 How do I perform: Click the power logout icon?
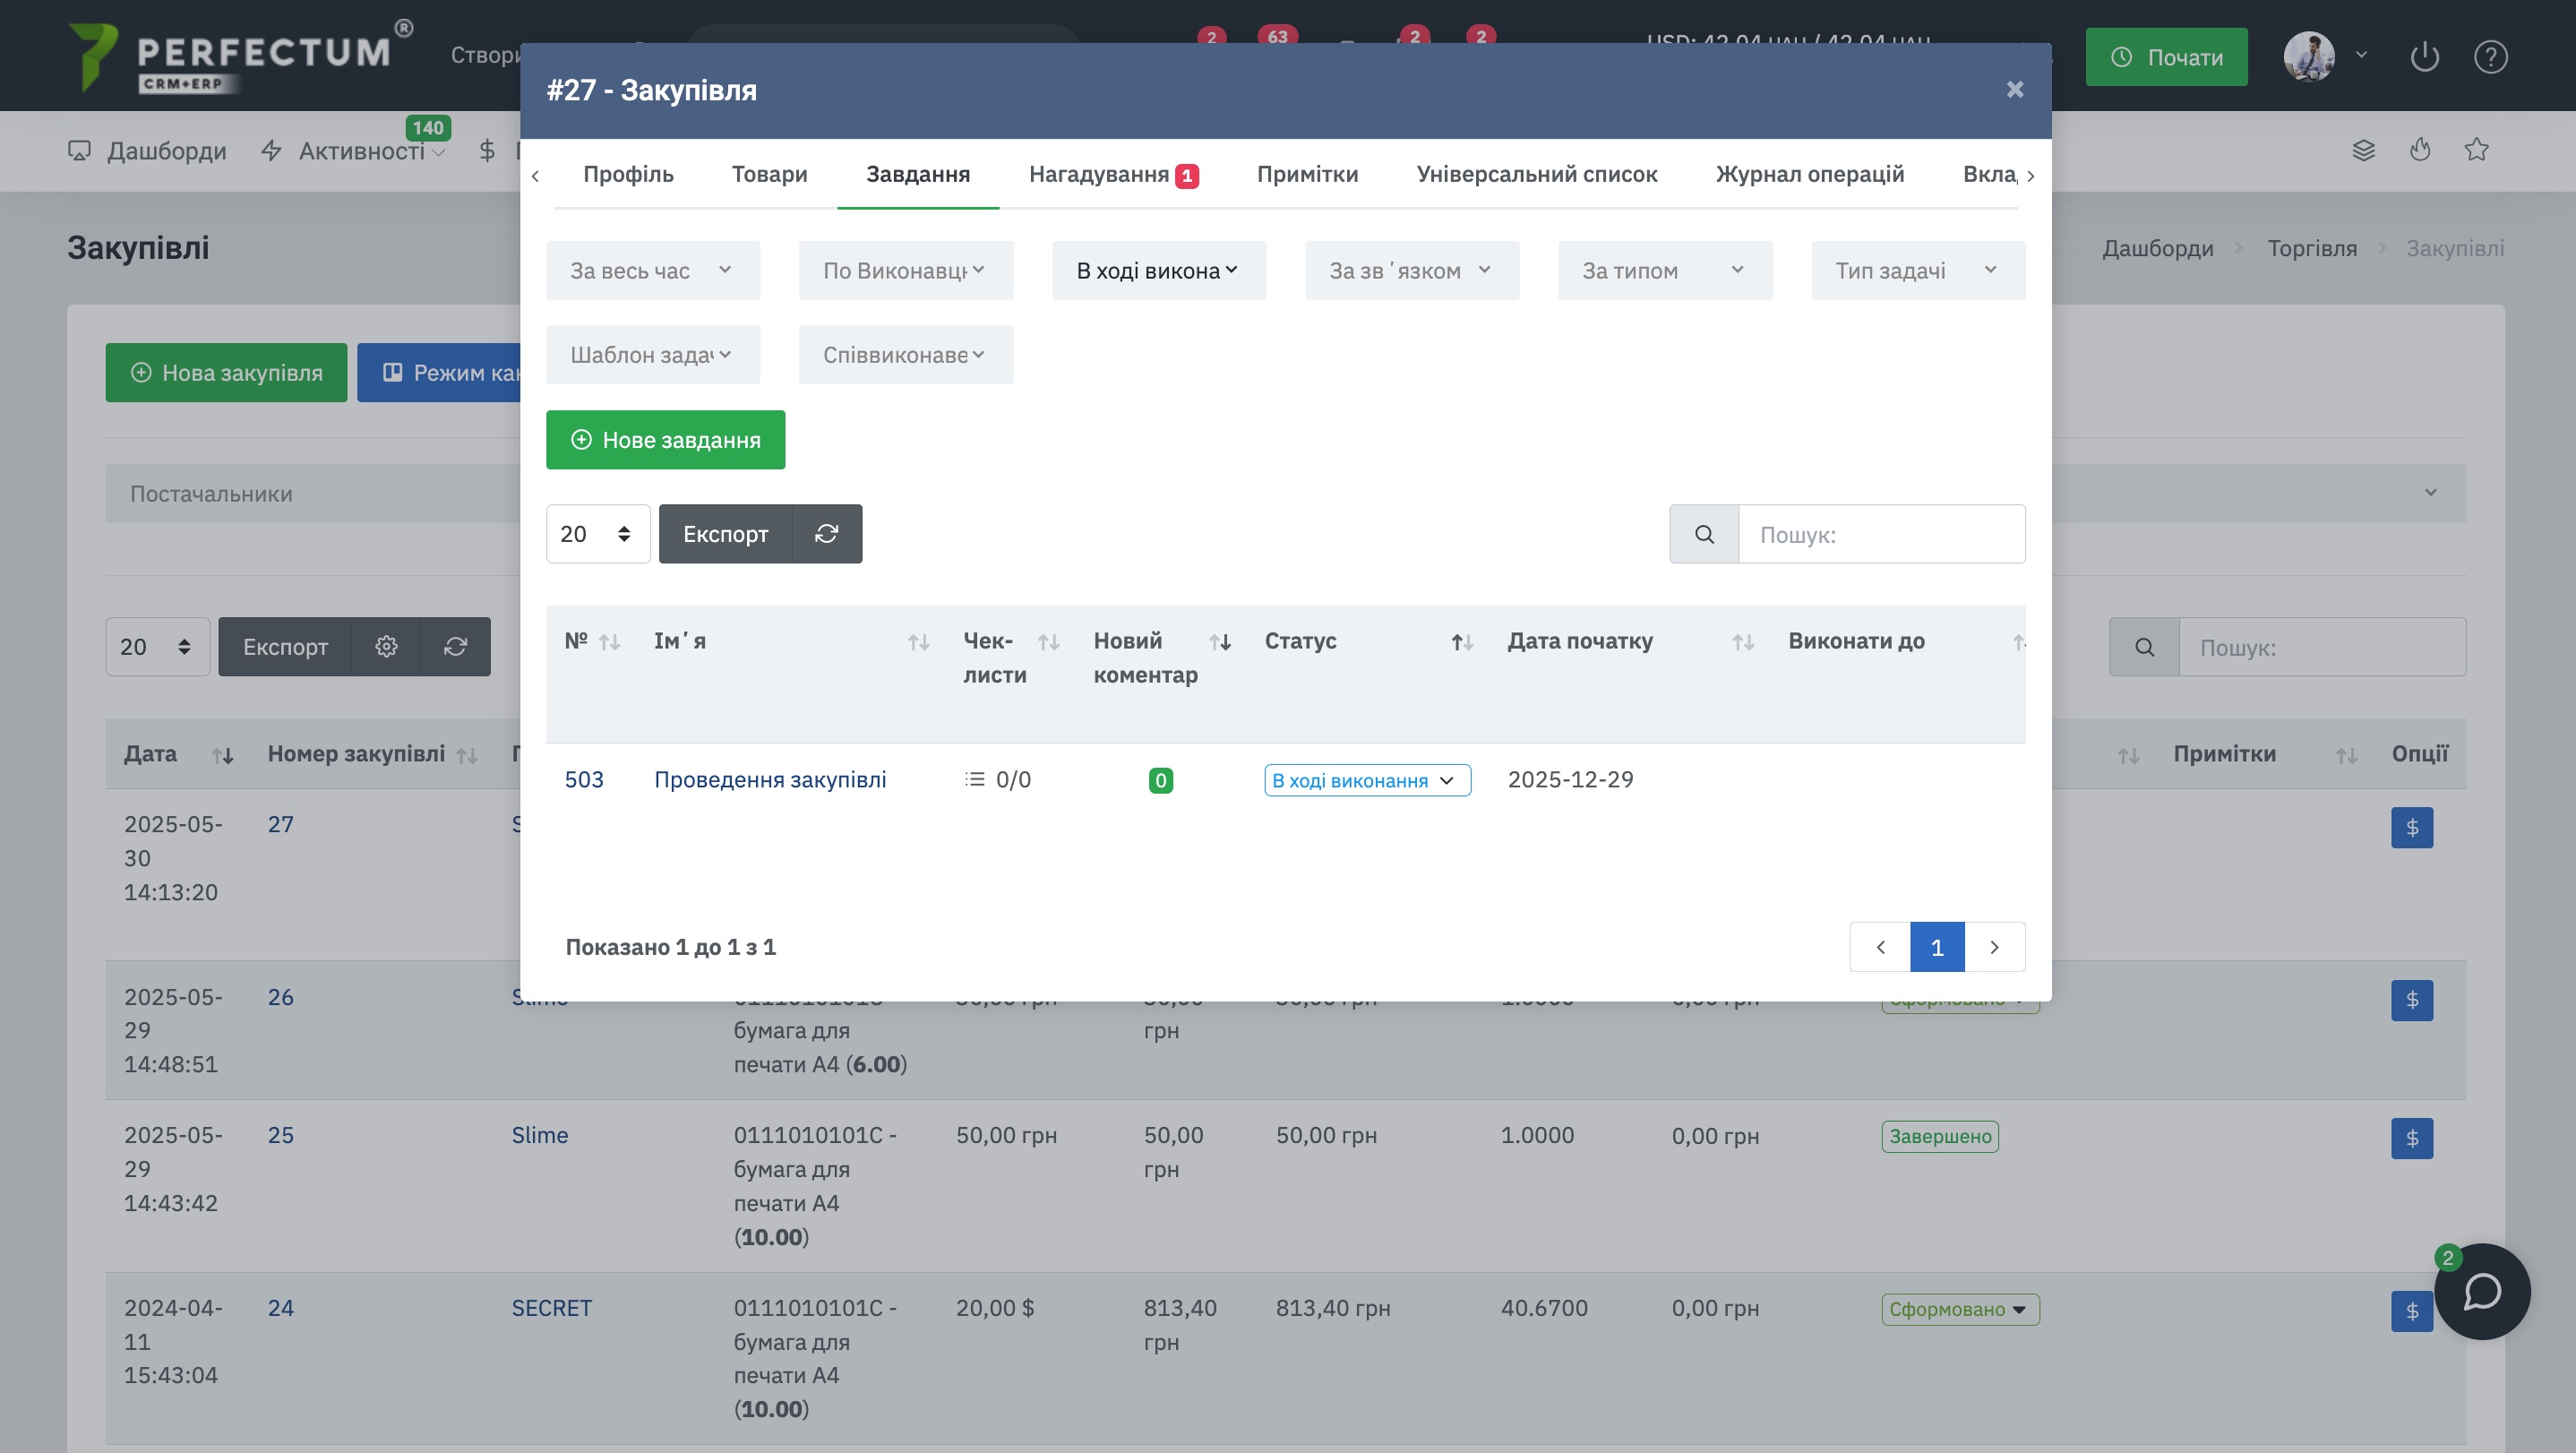pyautogui.click(x=2424, y=57)
